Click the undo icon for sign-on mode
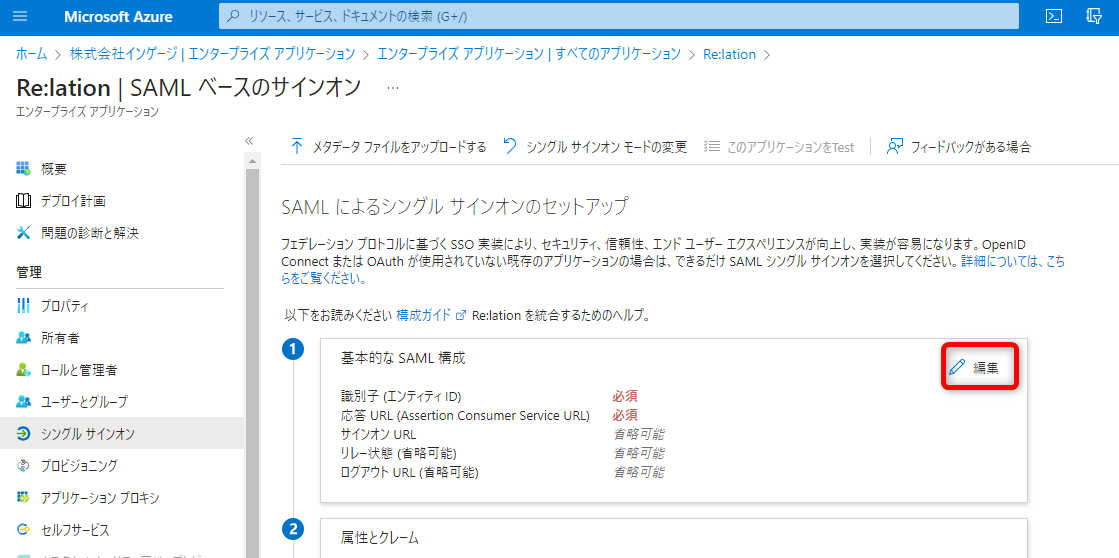This screenshot has width=1119, height=558. (x=510, y=146)
